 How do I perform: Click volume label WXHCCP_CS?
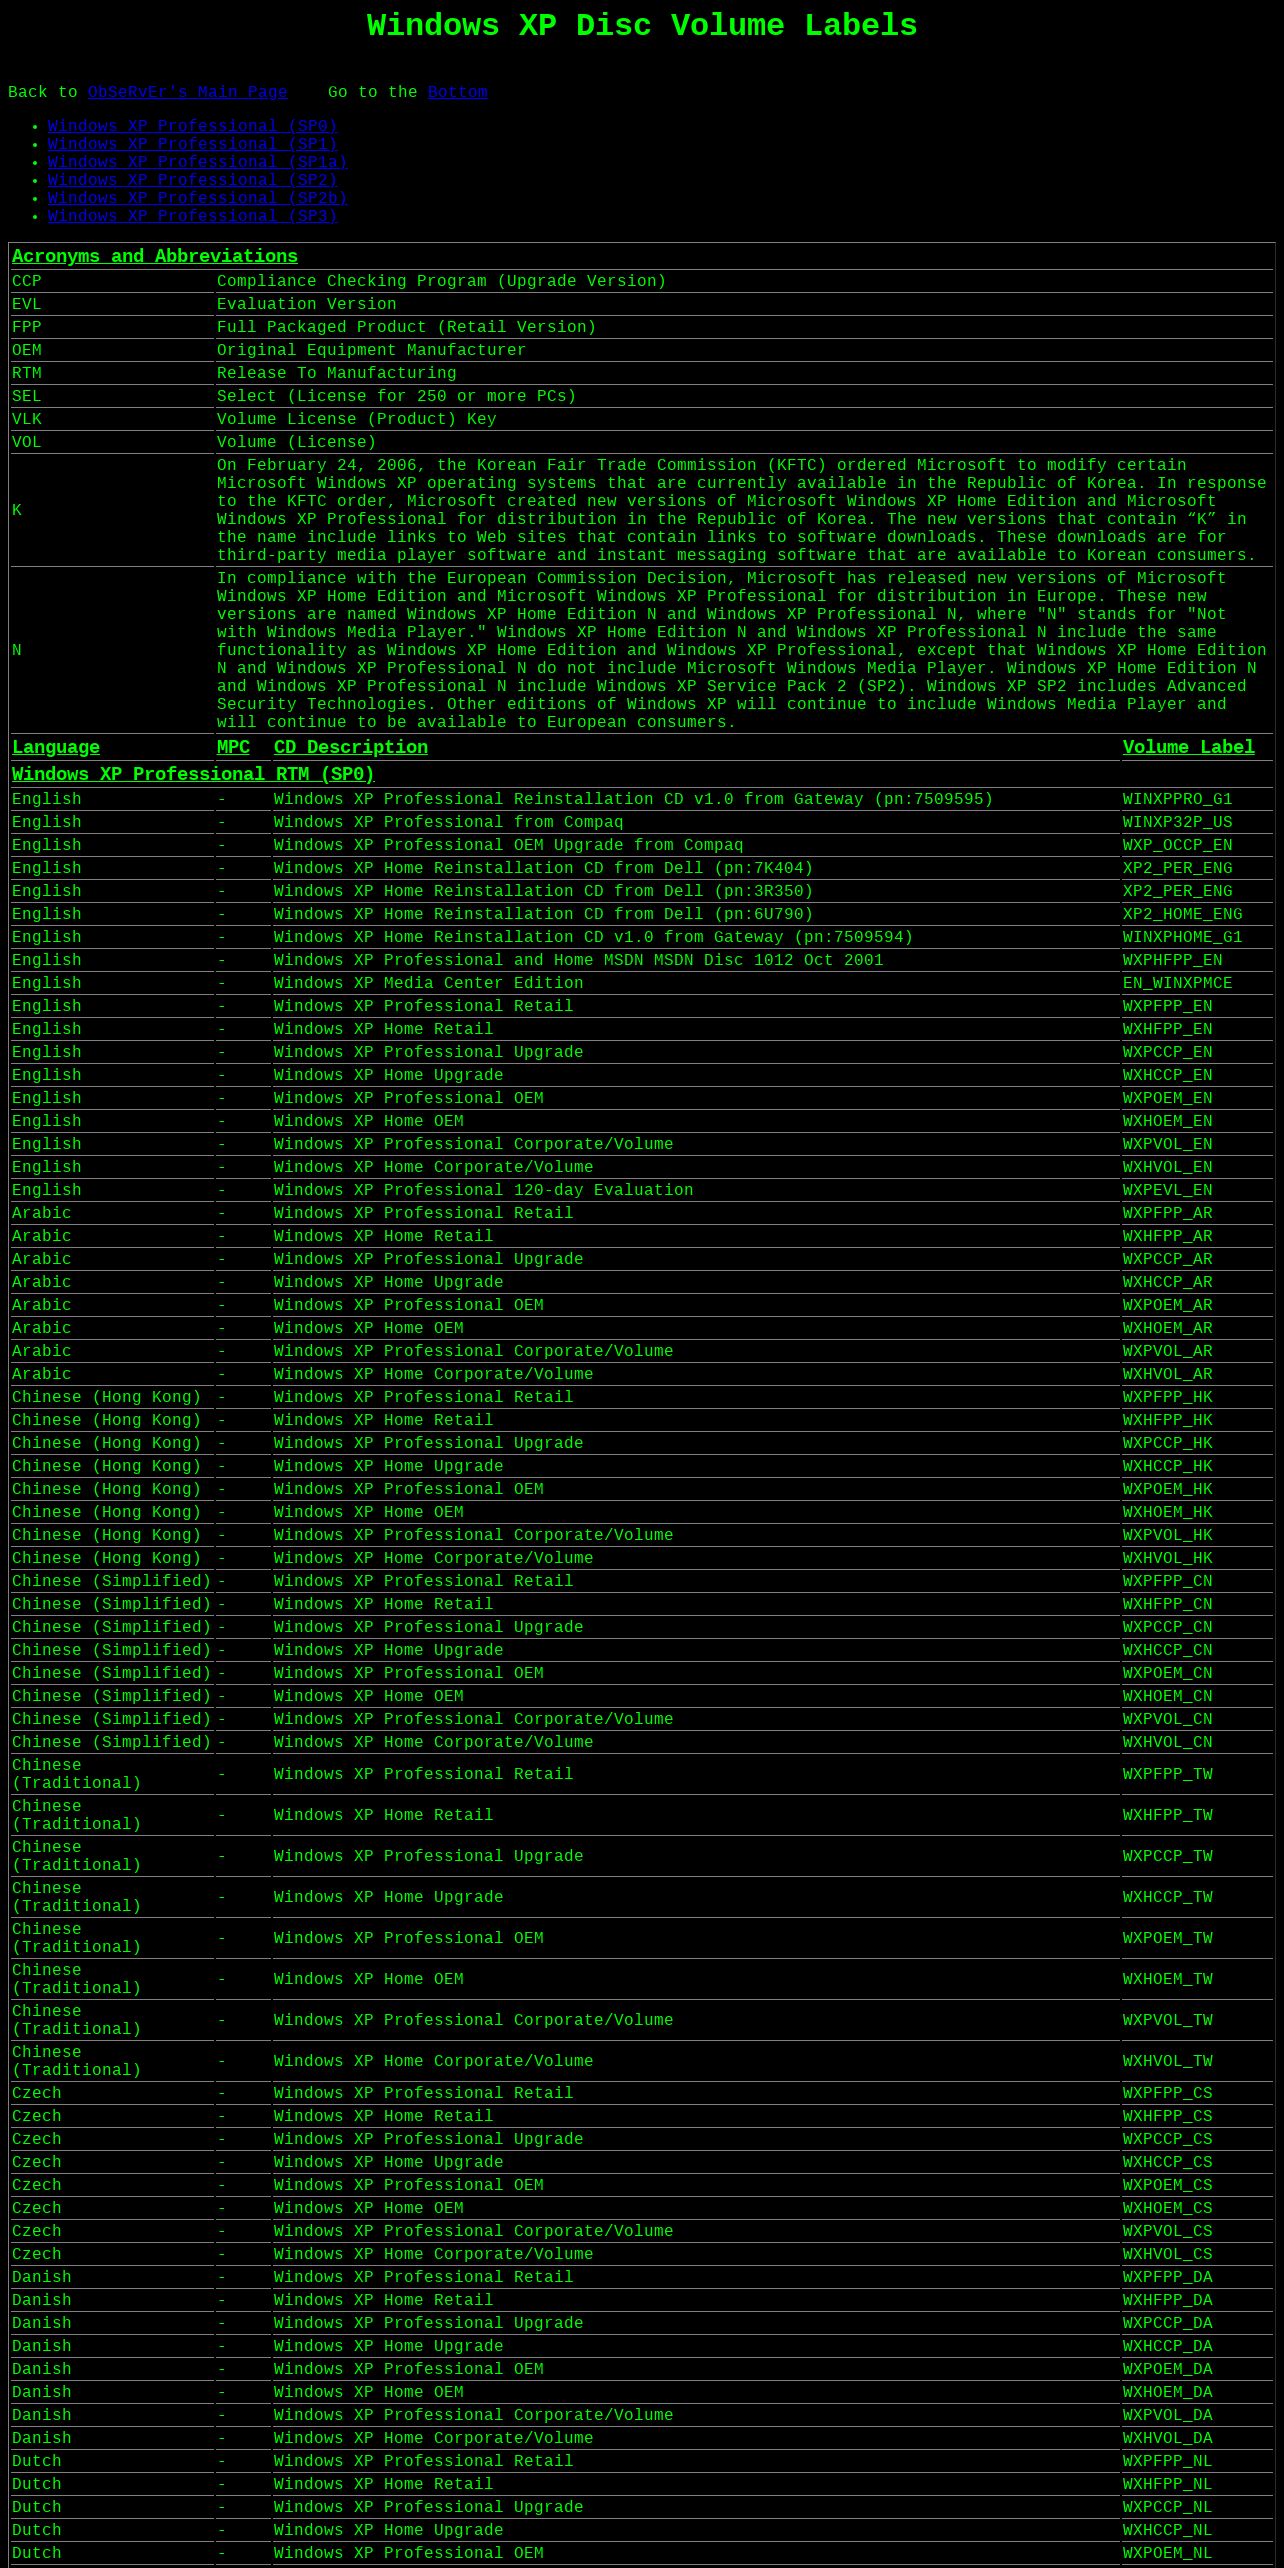pyautogui.click(x=1167, y=2162)
